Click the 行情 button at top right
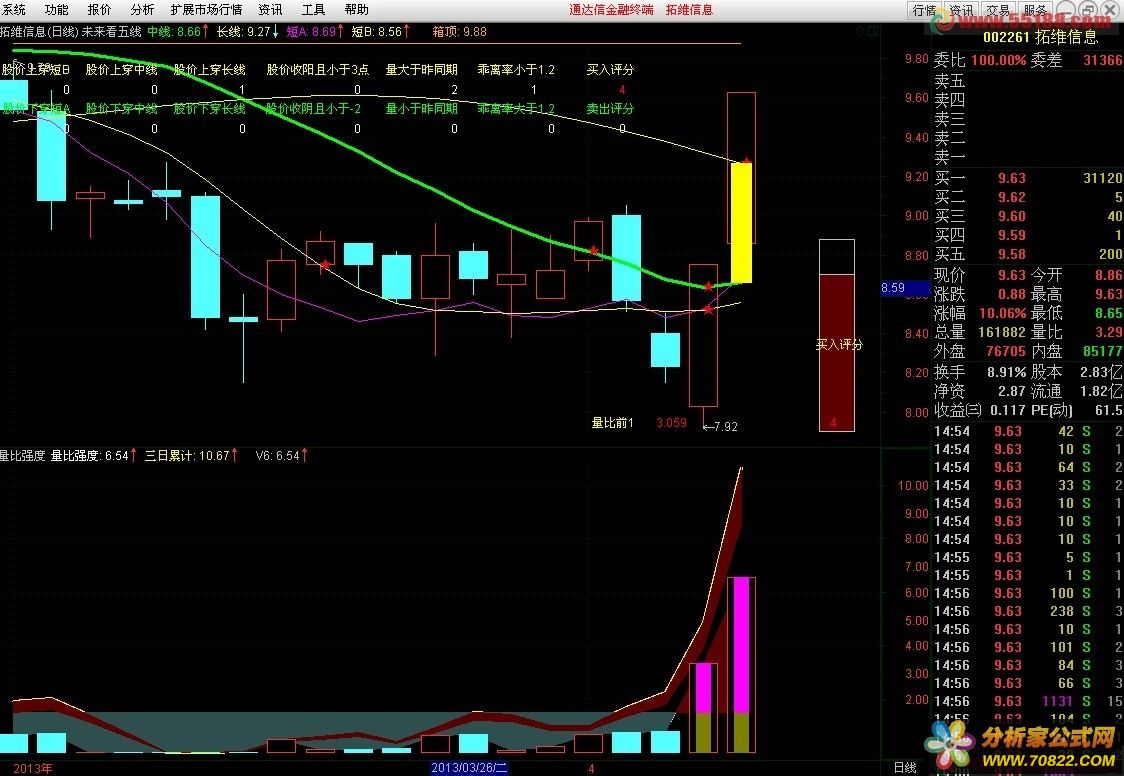The height and width of the screenshot is (776, 1124). point(924,10)
